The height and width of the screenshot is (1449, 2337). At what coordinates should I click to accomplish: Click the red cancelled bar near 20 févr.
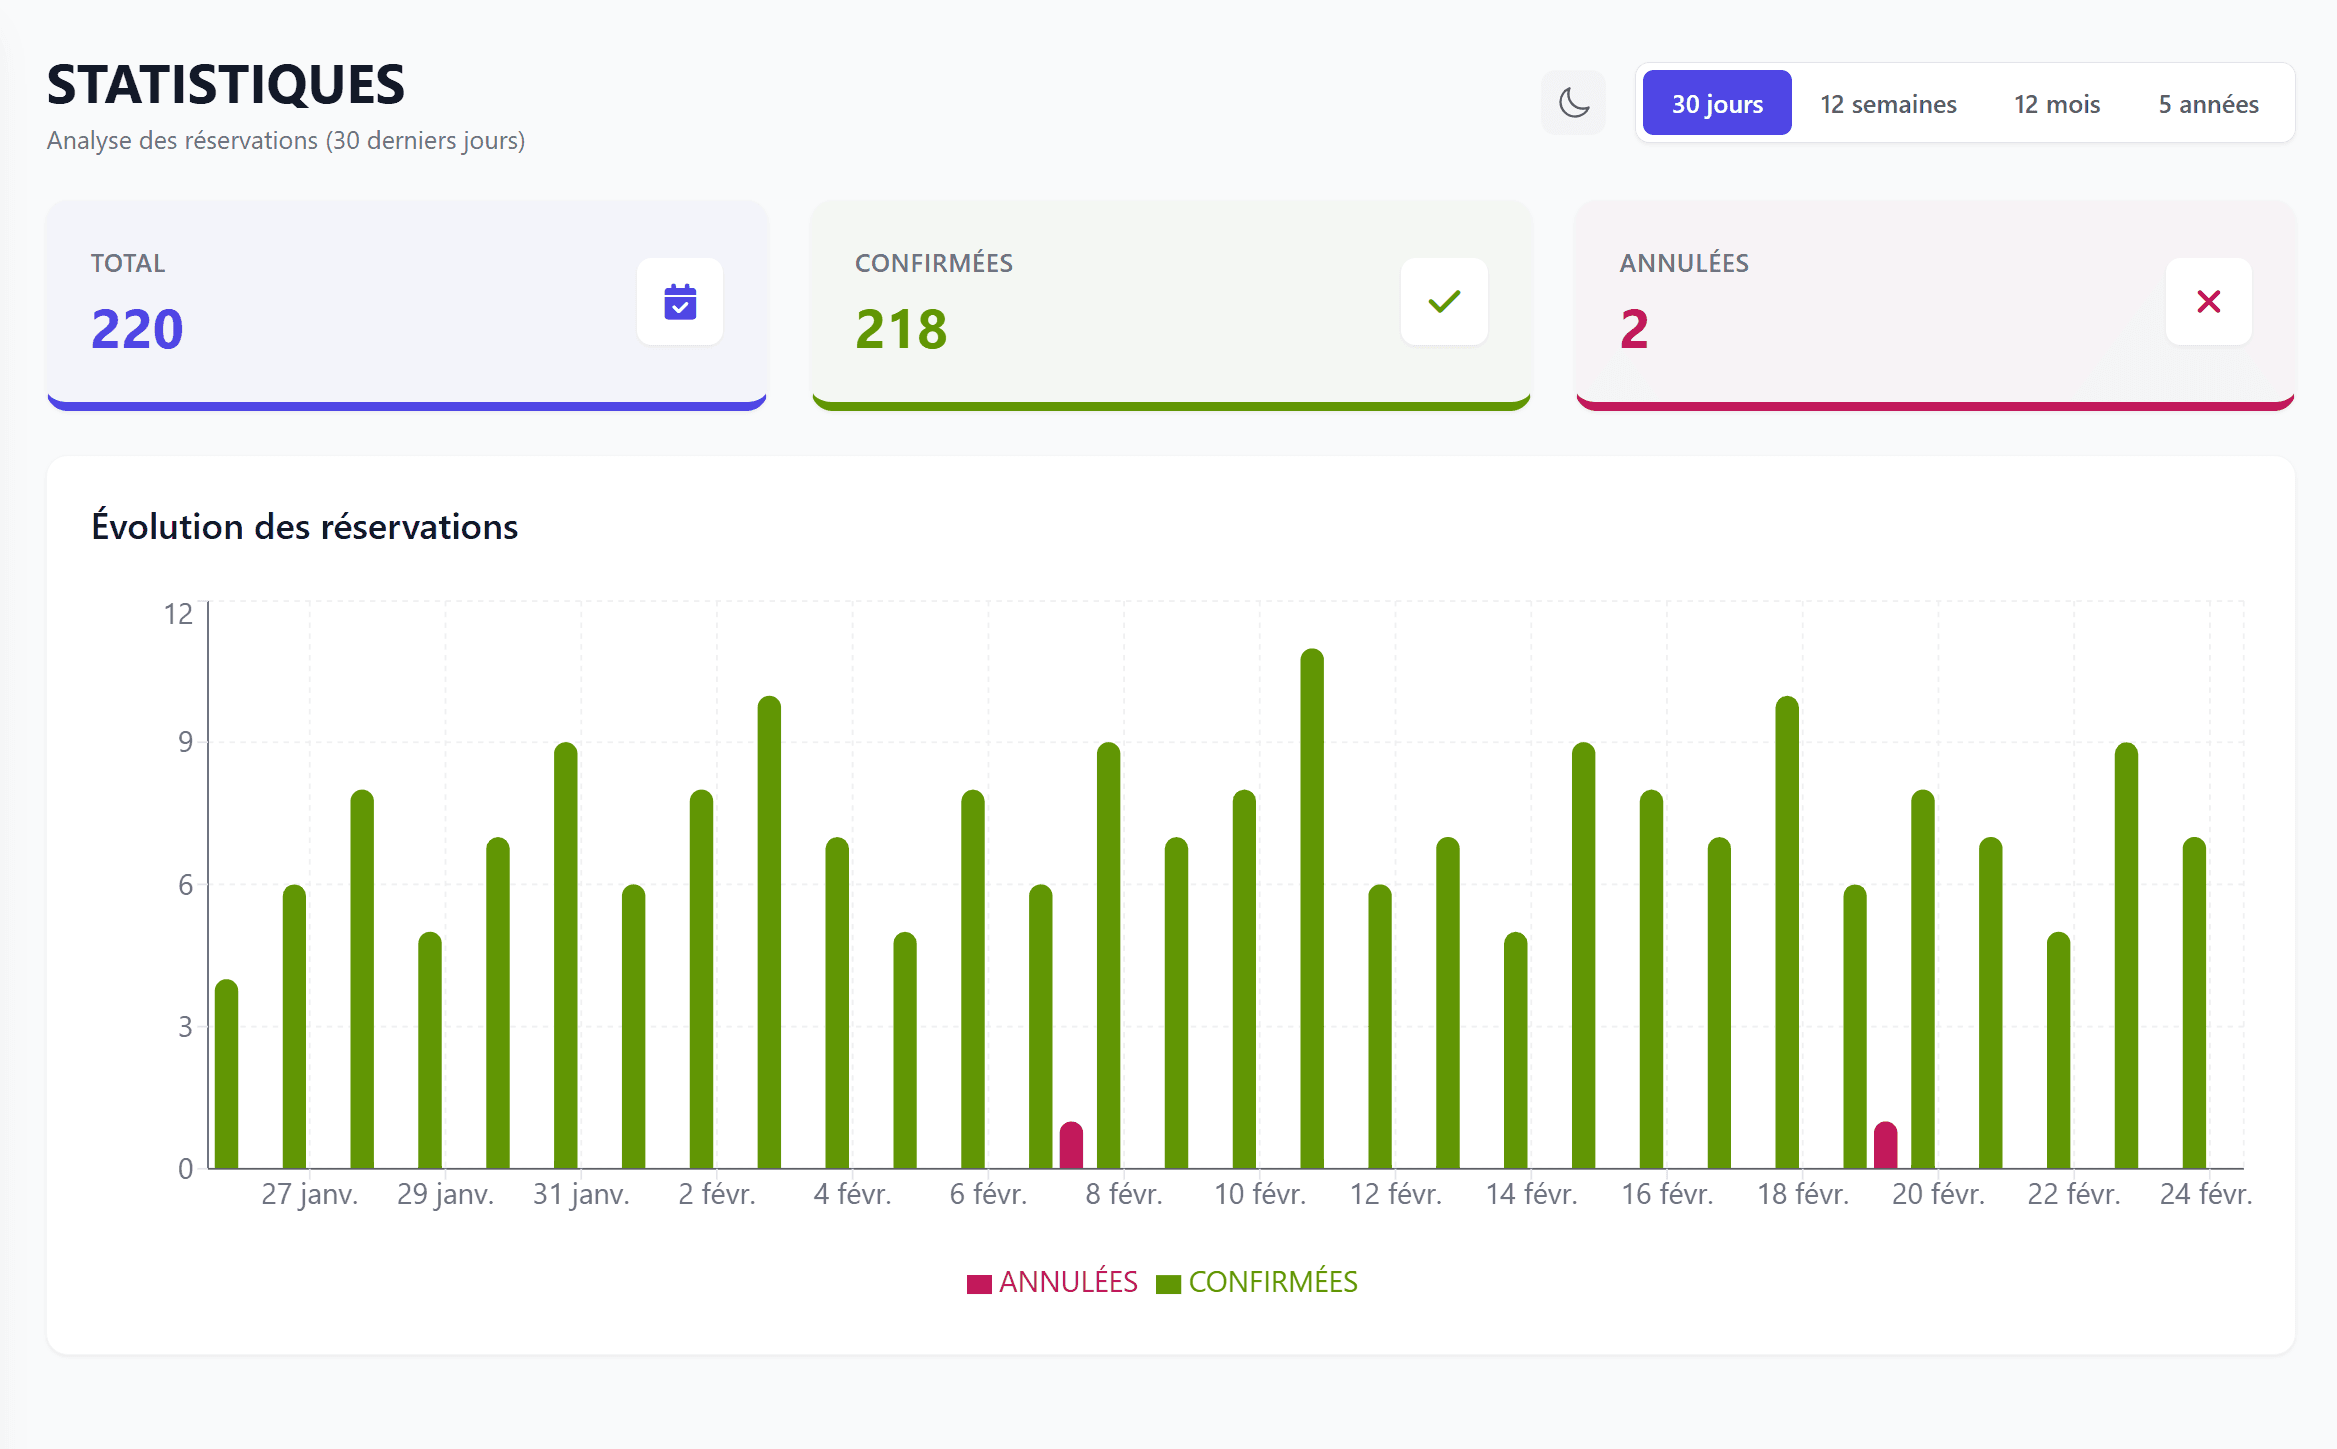point(1885,1146)
